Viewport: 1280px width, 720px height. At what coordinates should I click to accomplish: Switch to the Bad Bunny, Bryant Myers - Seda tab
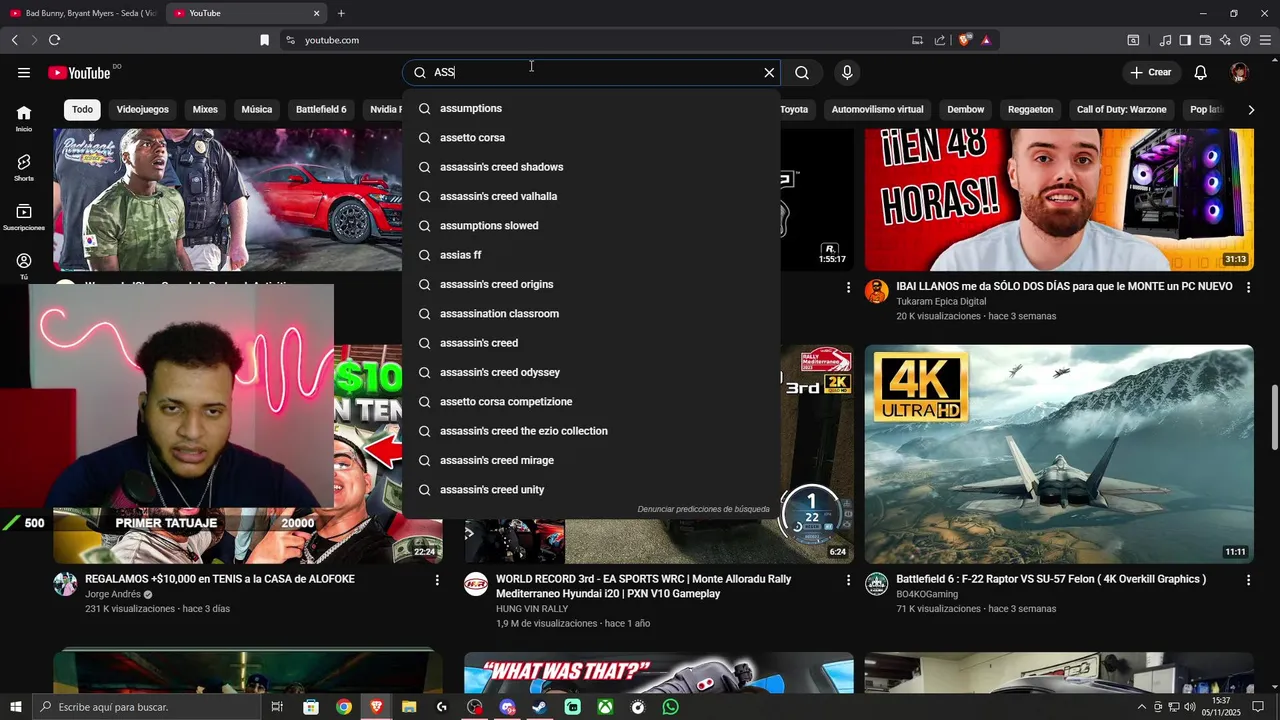[83, 13]
